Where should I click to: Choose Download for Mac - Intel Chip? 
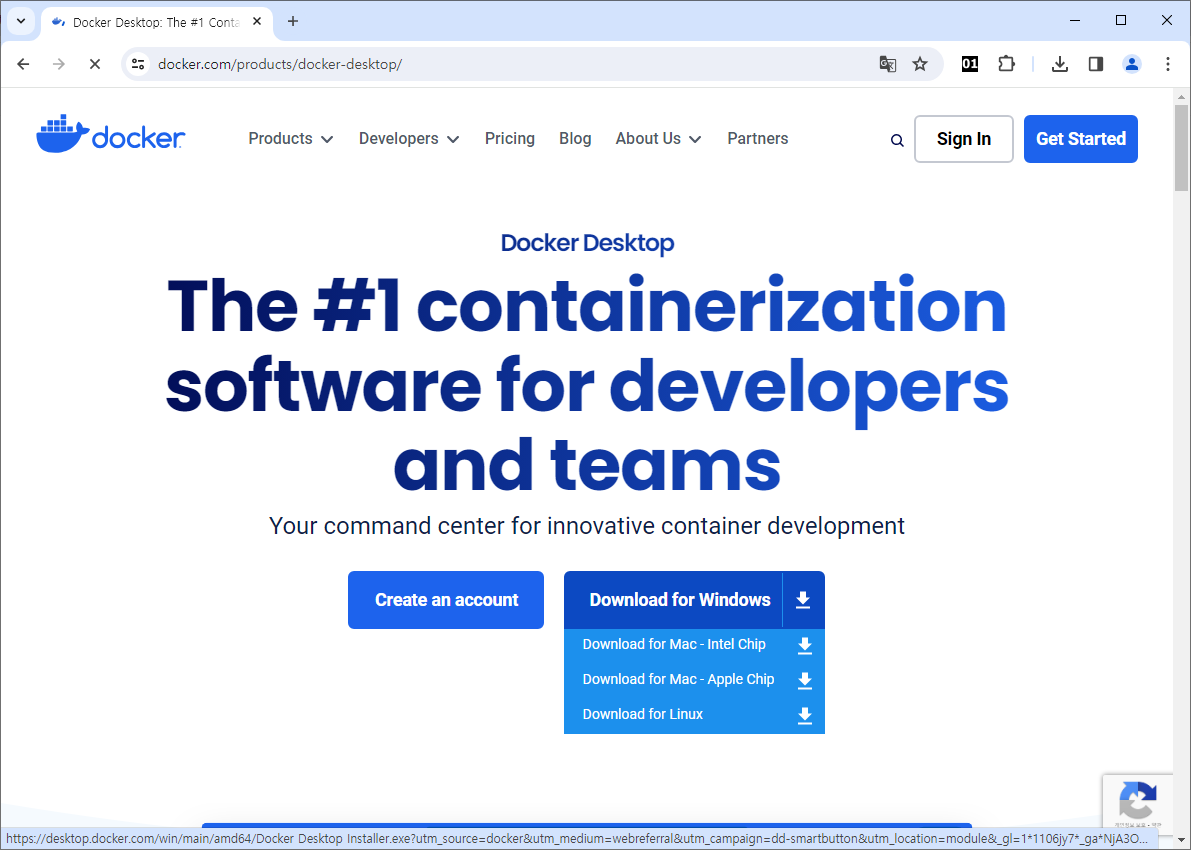click(674, 644)
